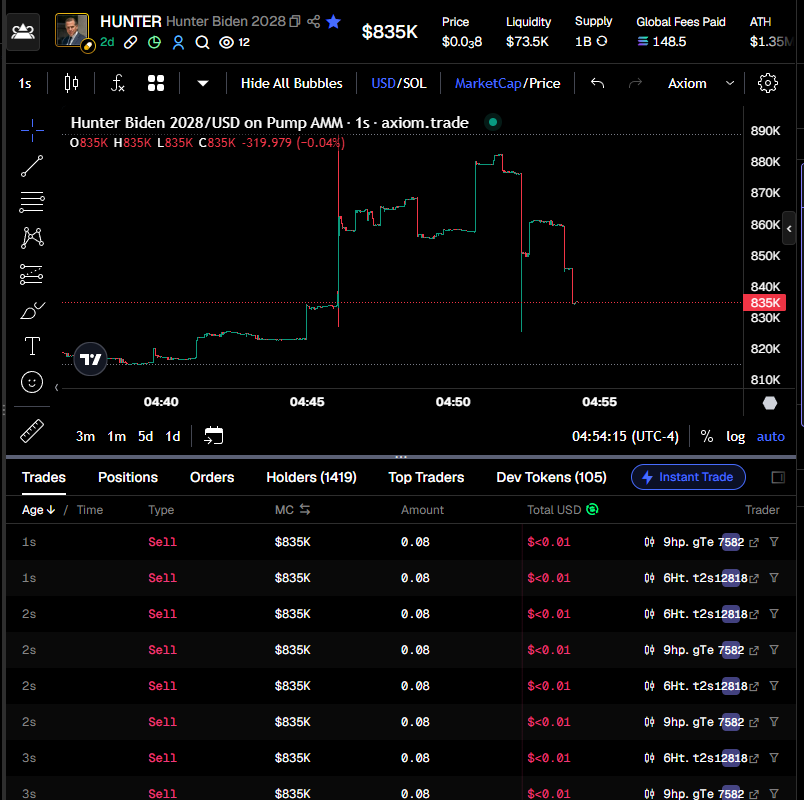
Task: Open the Axiom chart provider dropdown
Action: pos(700,83)
